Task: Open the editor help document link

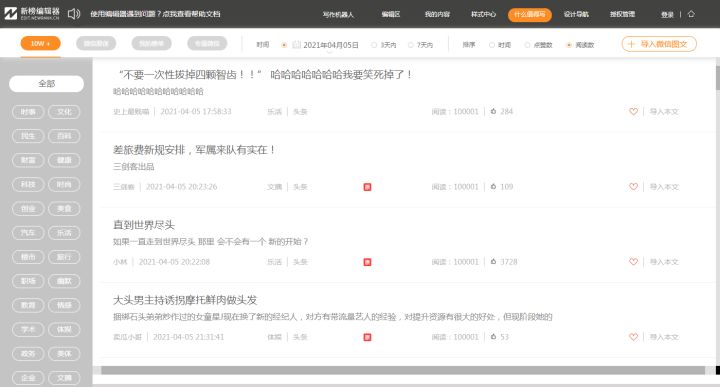Action: 155,14
